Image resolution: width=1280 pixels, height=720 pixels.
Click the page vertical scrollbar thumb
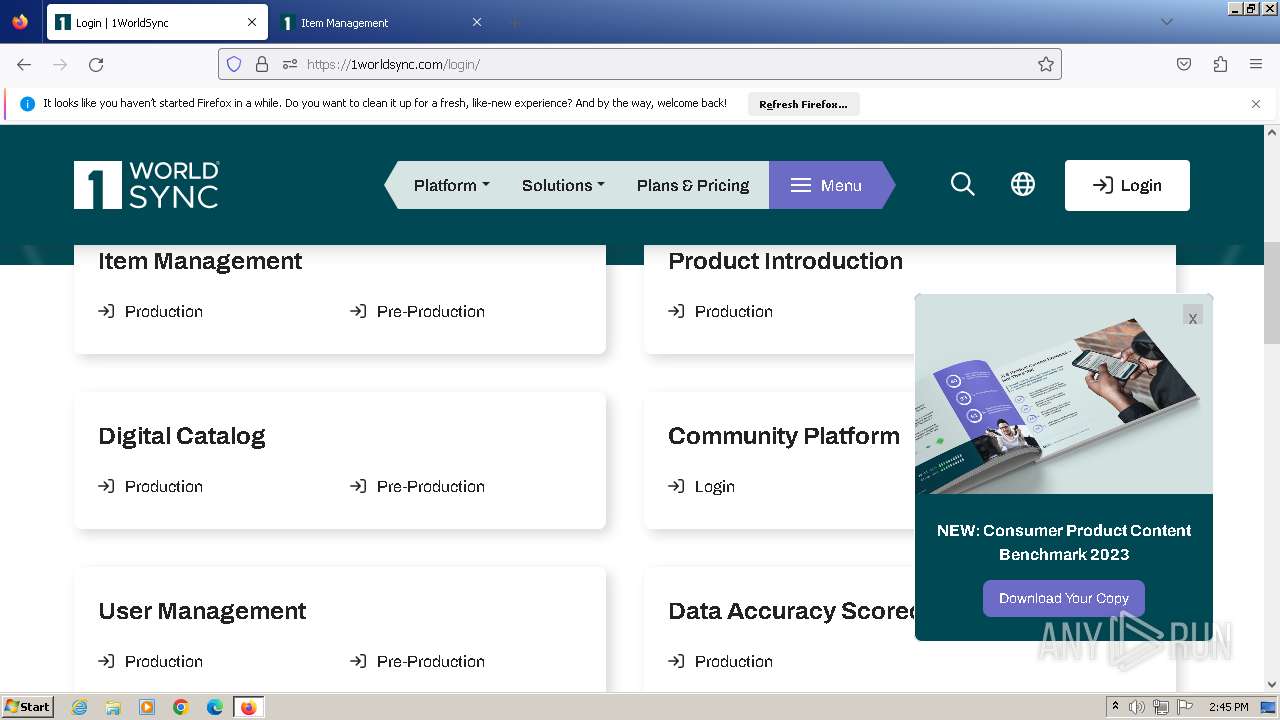pyautogui.click(x=1272, y=292)
